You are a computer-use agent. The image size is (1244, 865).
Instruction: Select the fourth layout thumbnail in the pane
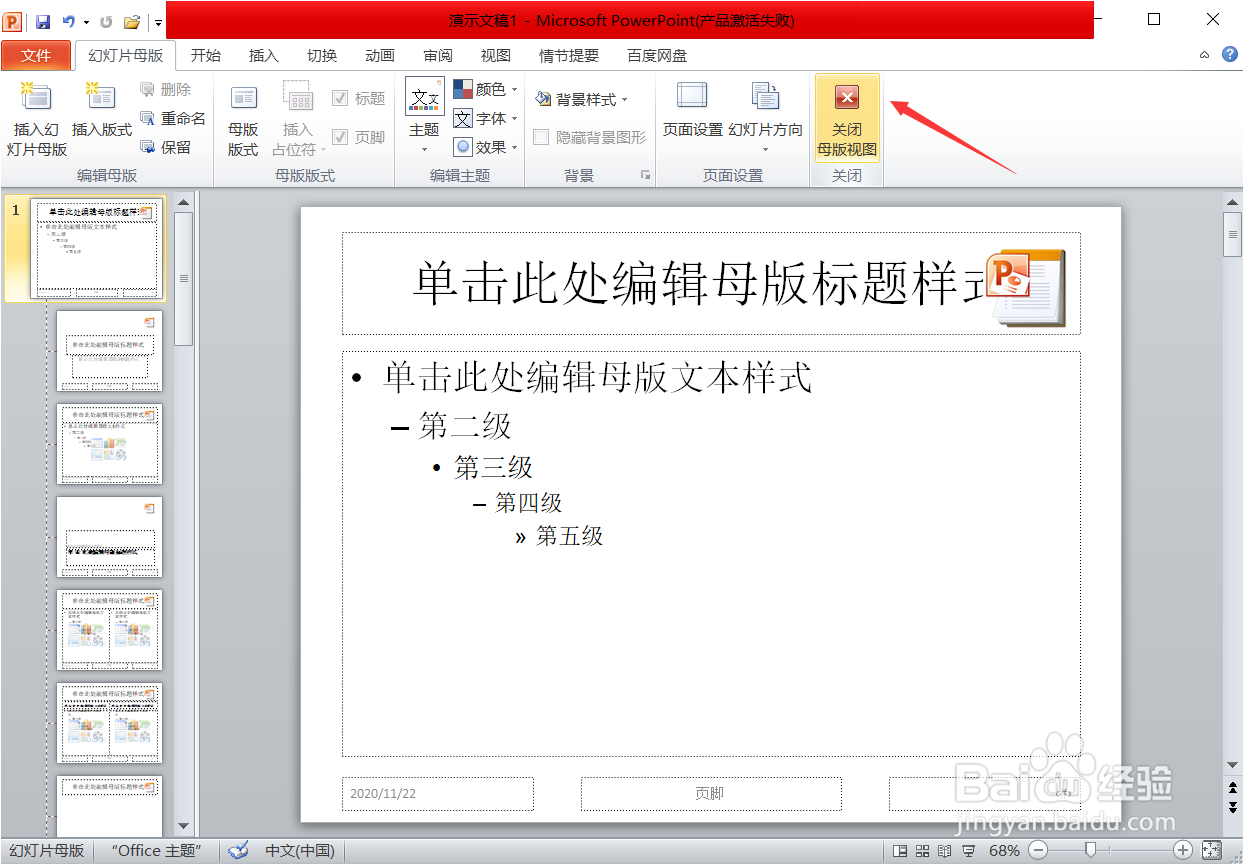(x=109, y=537)
